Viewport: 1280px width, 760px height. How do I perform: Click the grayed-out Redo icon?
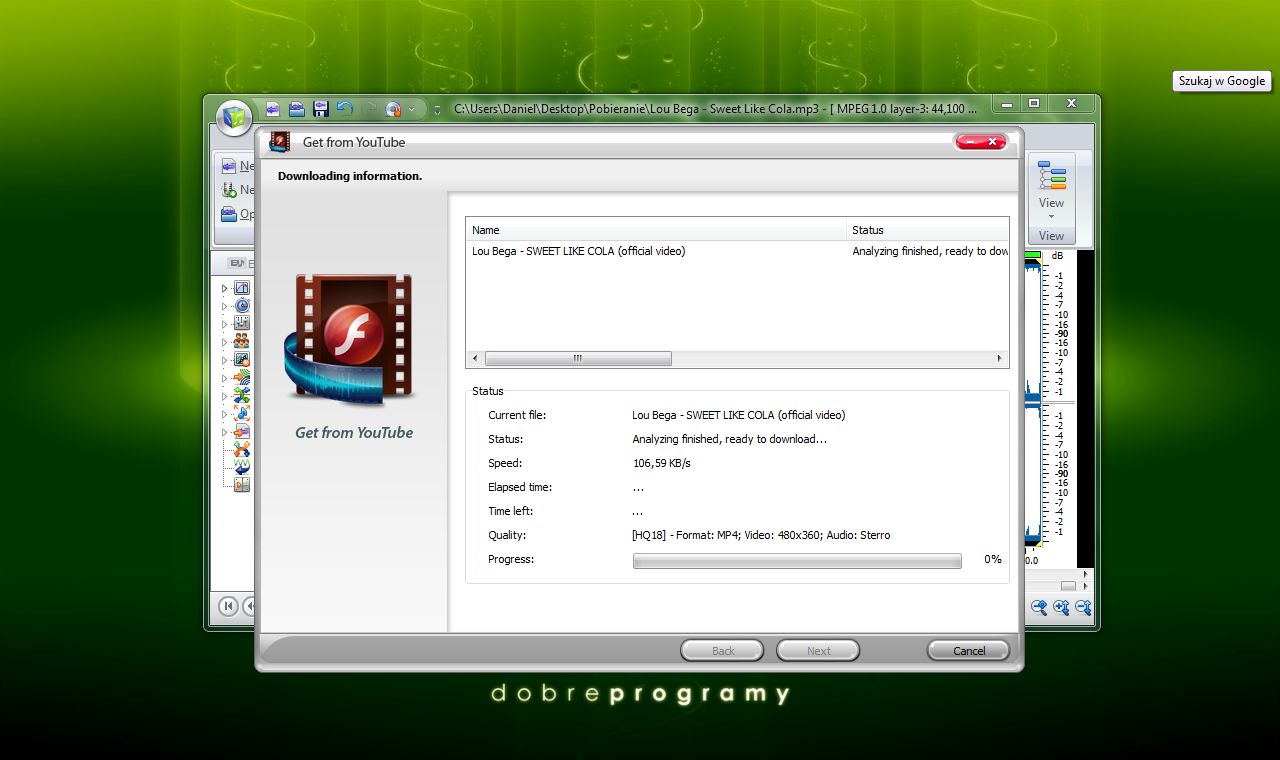pos(369,109)
